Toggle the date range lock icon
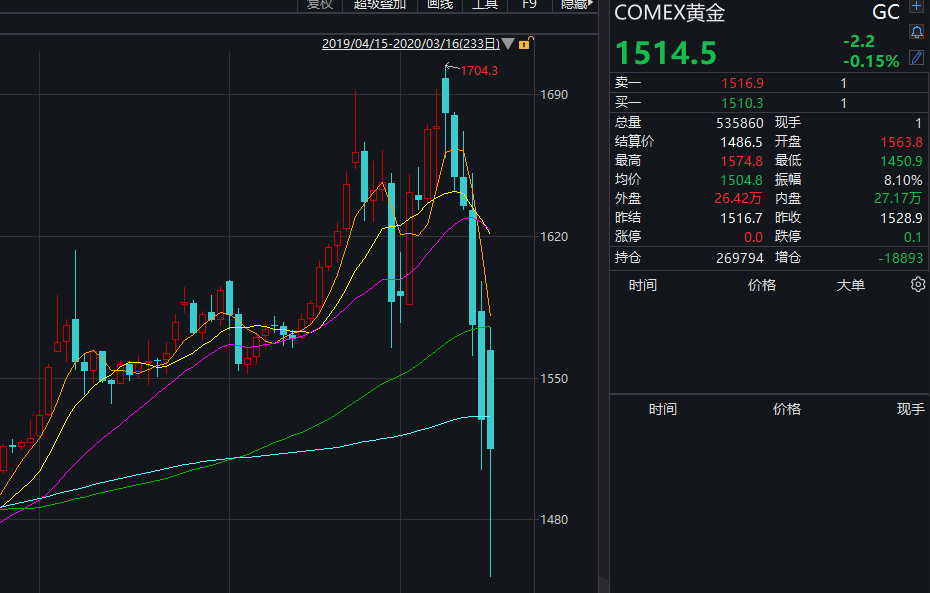The width and height of the screenshot is (930, 593). pyautogui.click(x=526, y=43)
